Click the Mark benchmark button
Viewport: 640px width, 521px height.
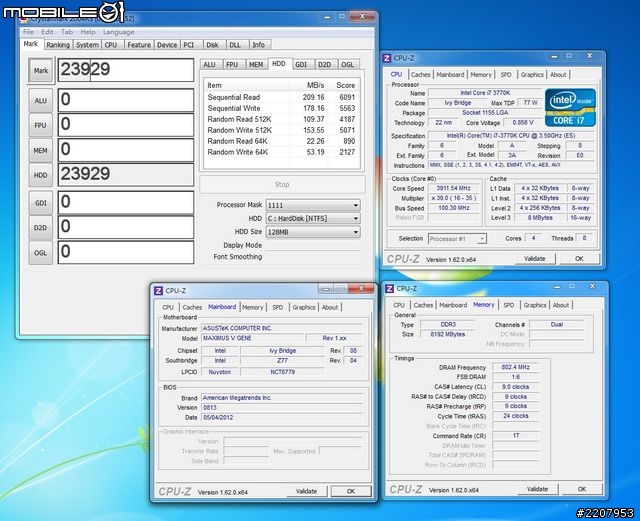40,71
